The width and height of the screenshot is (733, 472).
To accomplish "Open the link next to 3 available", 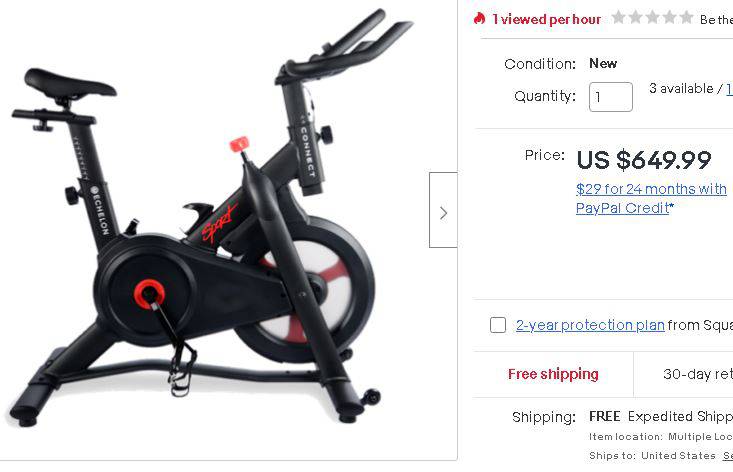I will 729,88.
